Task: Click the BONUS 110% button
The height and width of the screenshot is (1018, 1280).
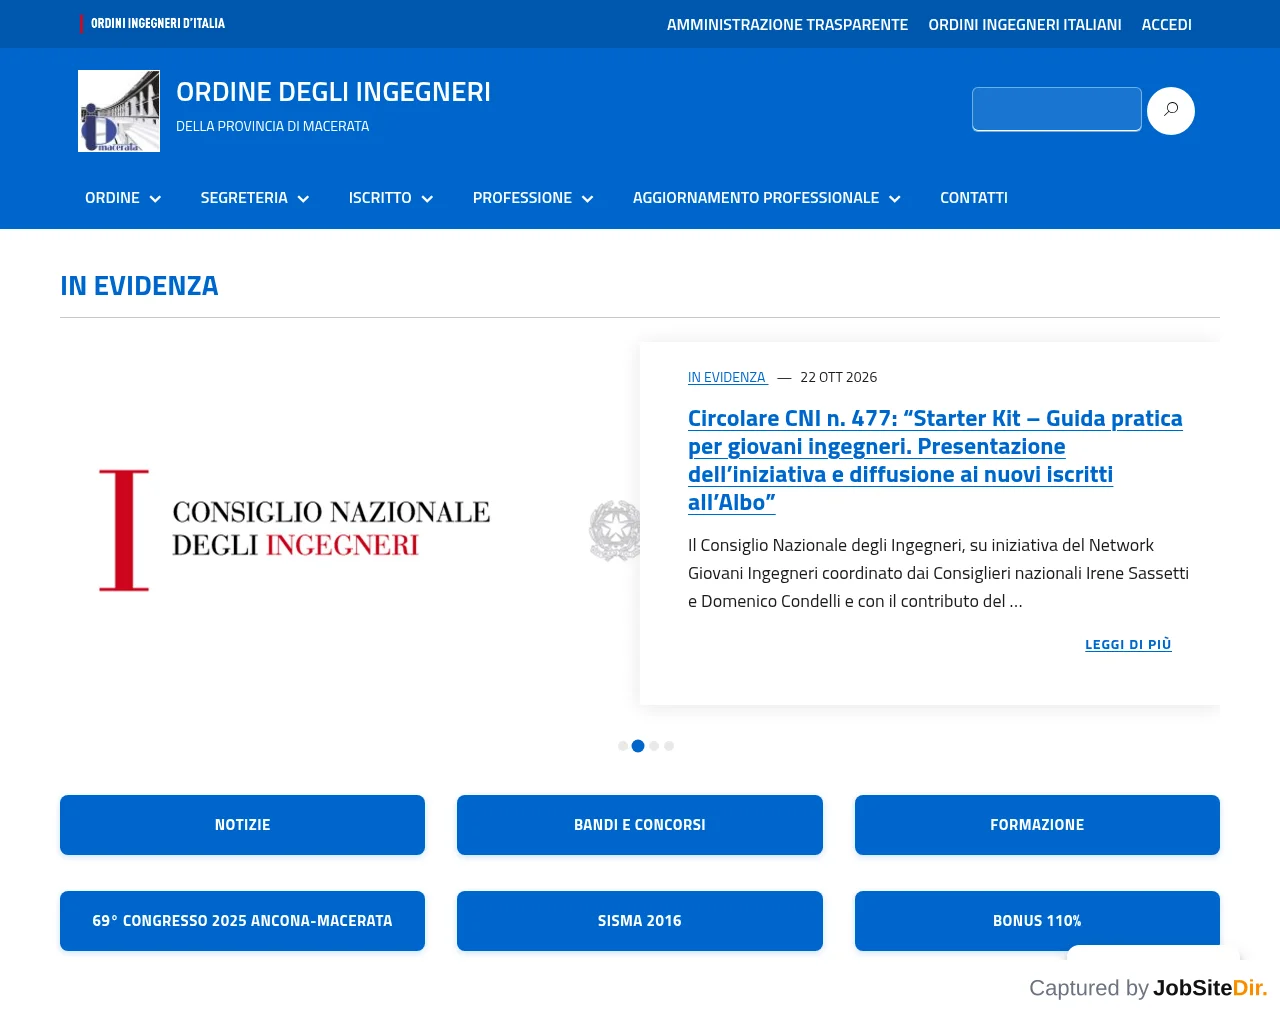Action: (1037, 921)
